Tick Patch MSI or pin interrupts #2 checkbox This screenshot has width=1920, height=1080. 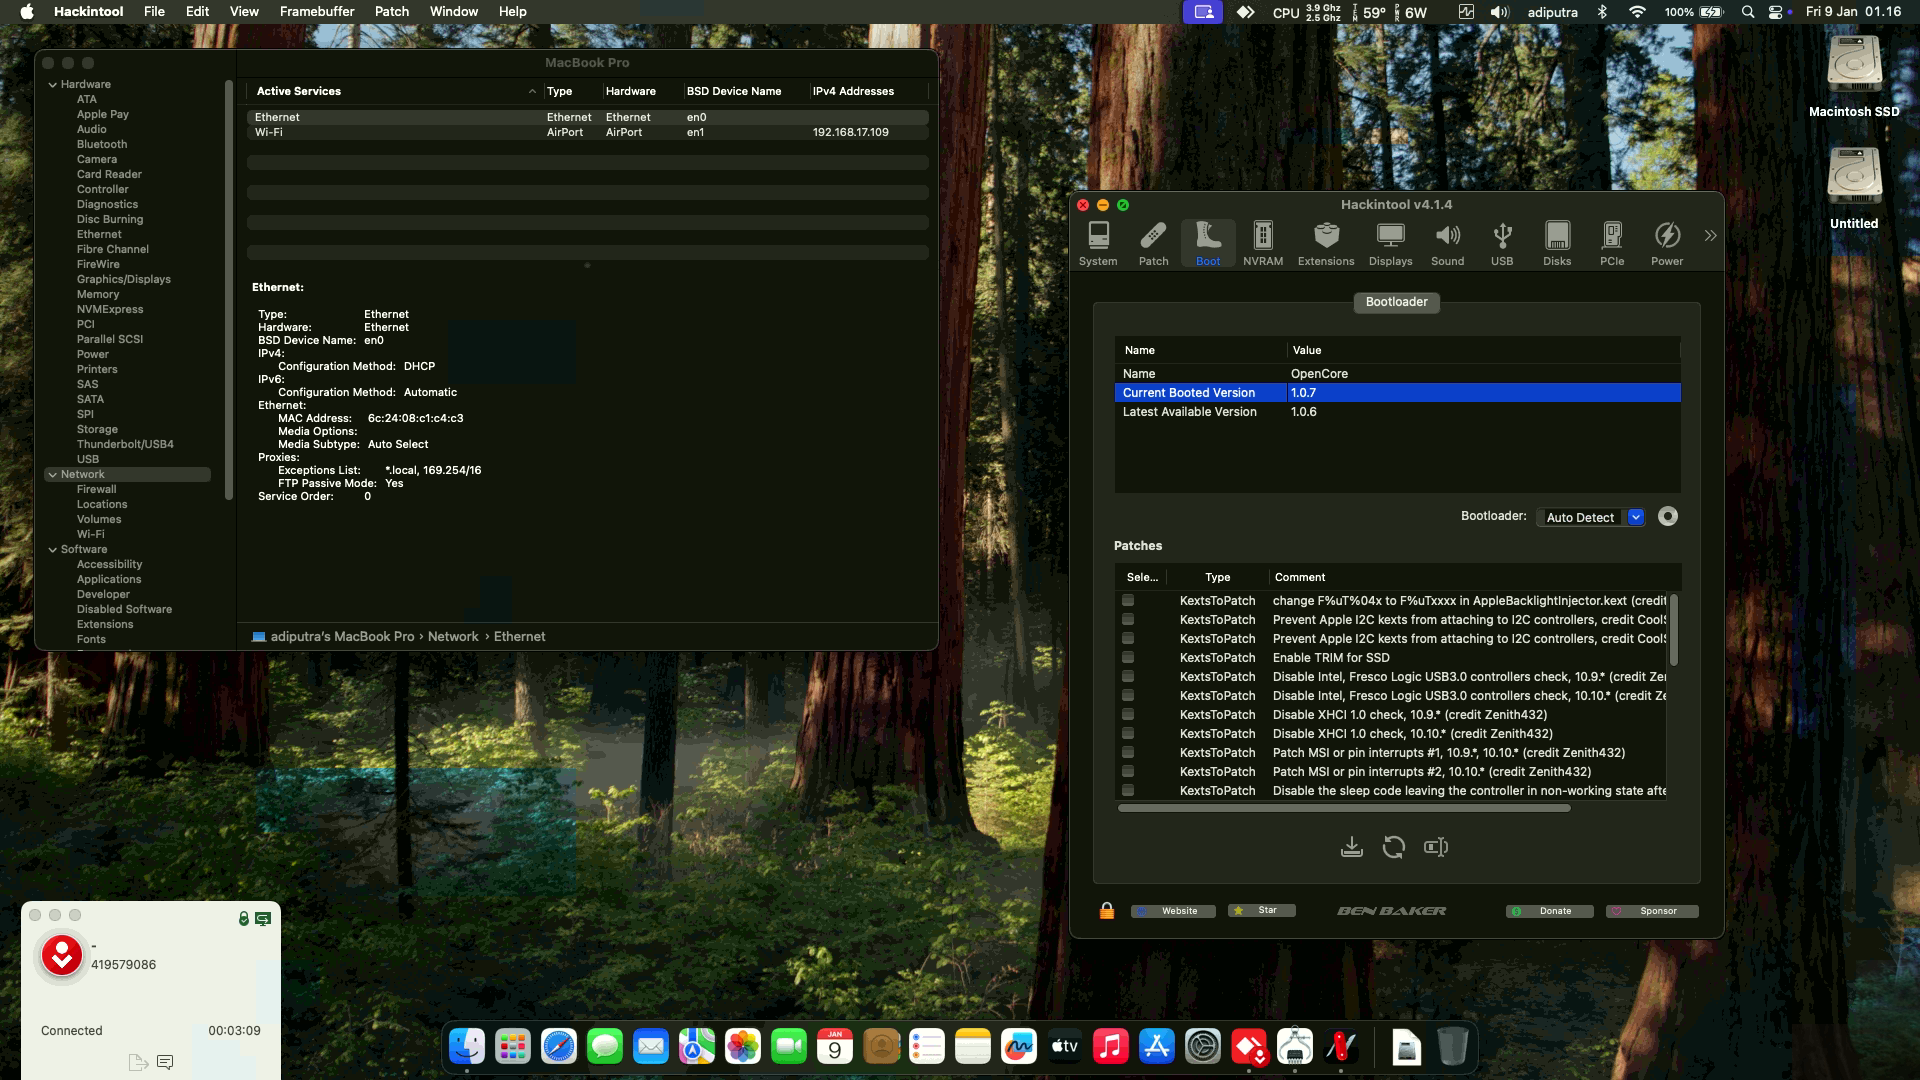point(1128,772)
